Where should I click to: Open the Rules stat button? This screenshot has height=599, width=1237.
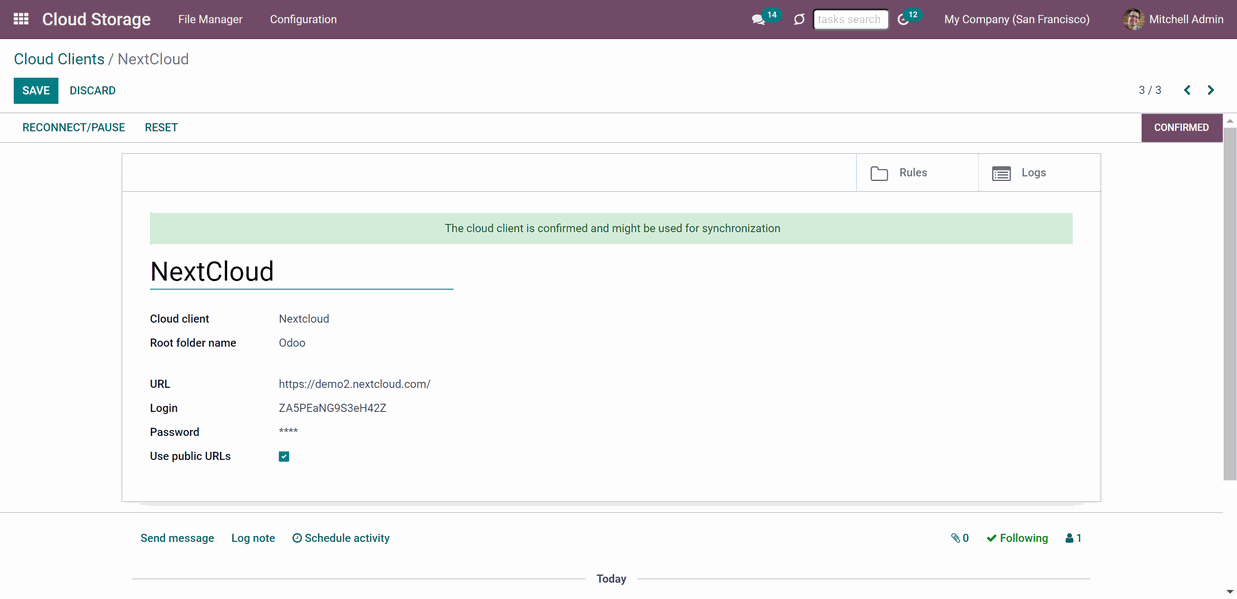point(917,173)
